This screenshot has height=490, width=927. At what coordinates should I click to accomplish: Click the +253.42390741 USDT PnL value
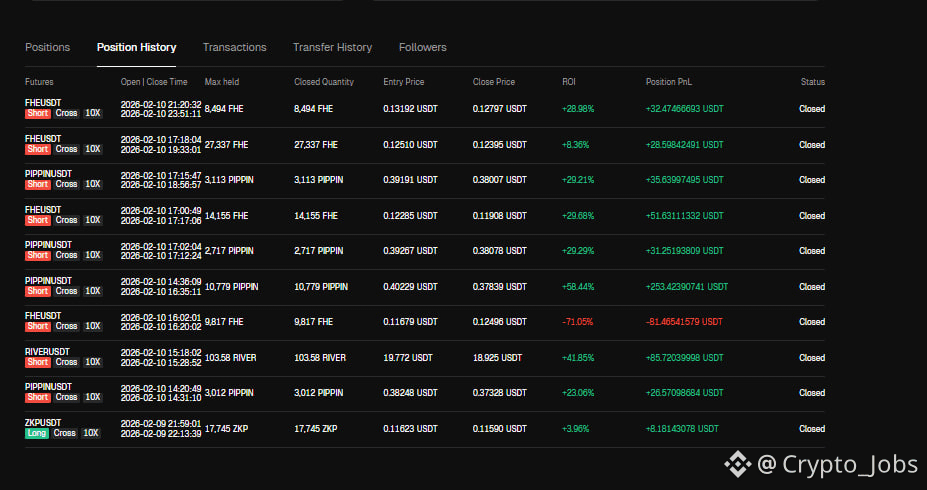687,286
